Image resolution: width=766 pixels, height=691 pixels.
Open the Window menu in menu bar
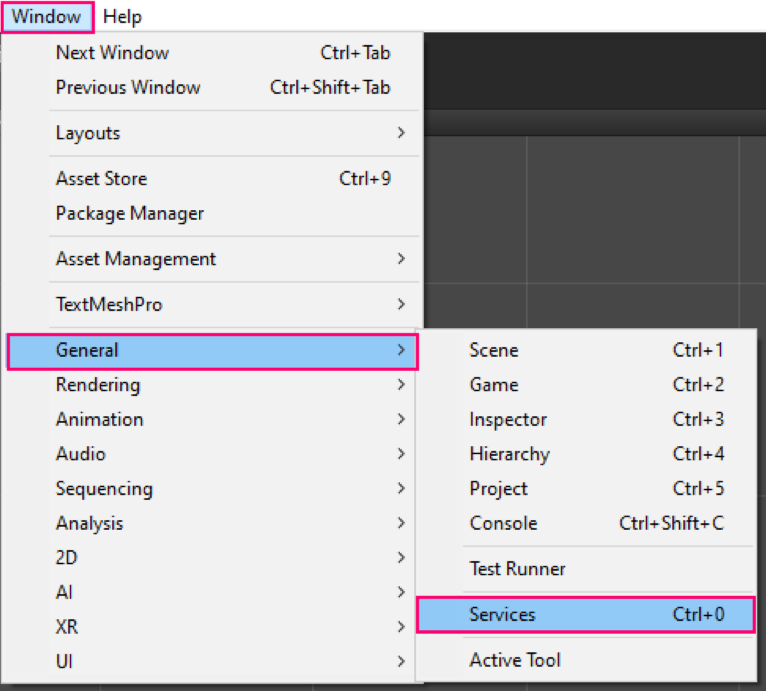(47, 17)
